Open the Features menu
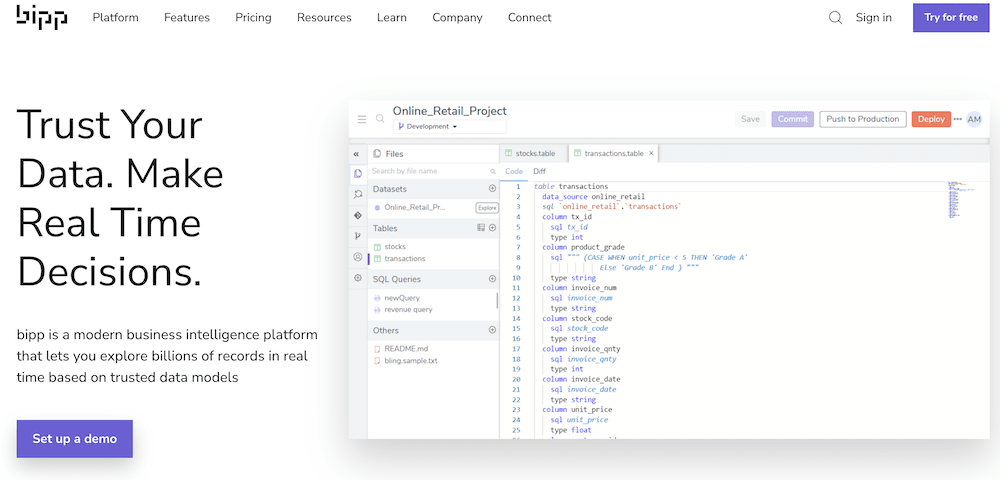The image size is (1000, 480). click(187, 18)
